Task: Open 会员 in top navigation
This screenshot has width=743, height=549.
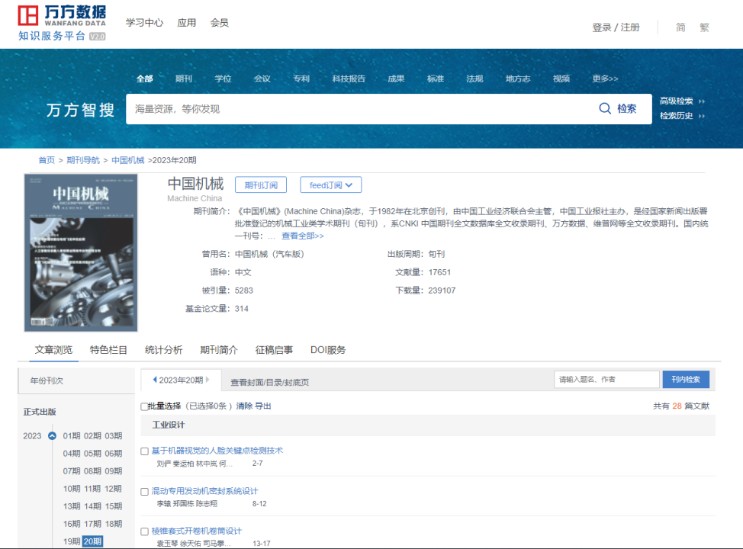Action: point(219,22)
